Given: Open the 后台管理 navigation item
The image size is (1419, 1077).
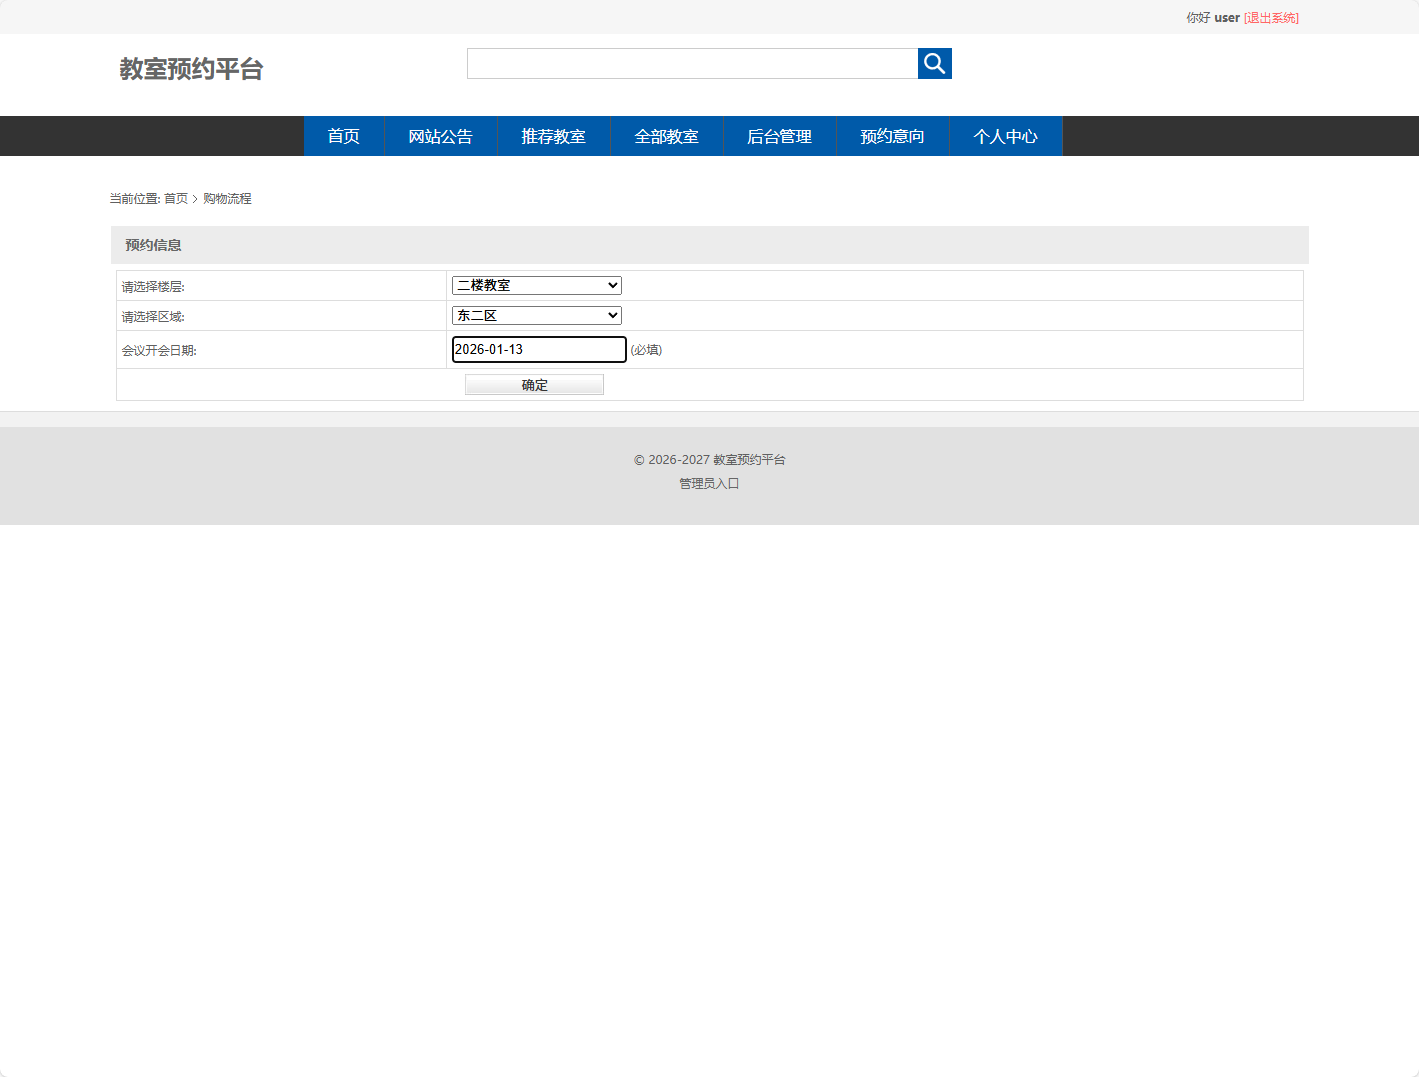Looking at the screenshot, I should [x=779, y=136].
